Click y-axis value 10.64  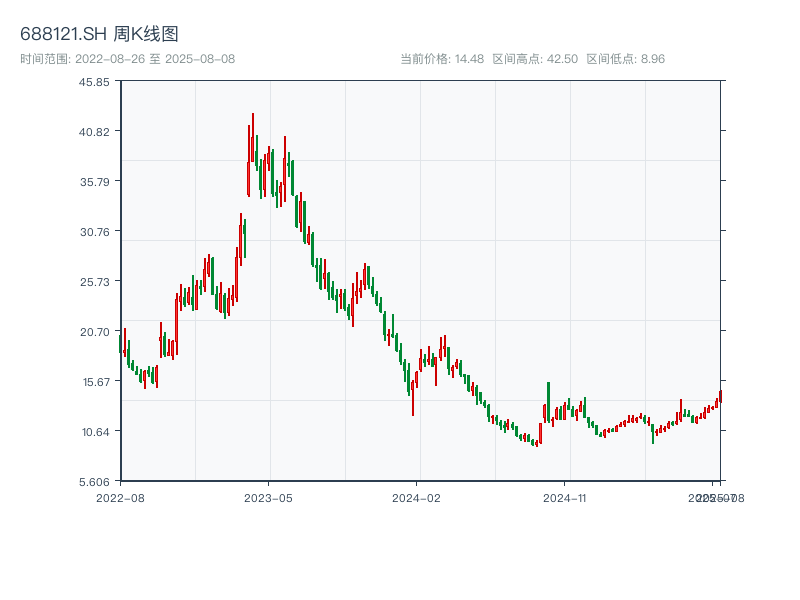coord(95,432)
